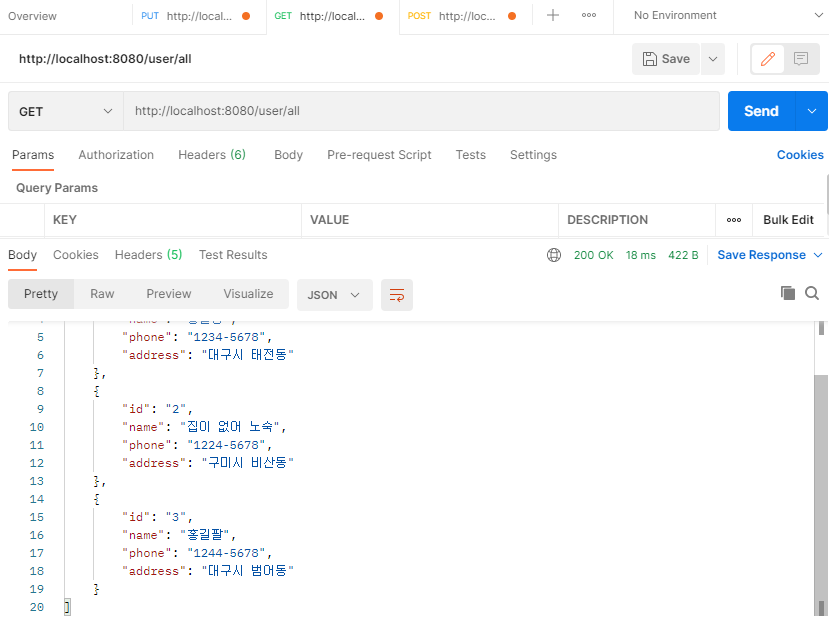Image resolution: width=829 pixels, height=622 pixels.
Task: Click the pencil edit icon
Action: (768, 59)
